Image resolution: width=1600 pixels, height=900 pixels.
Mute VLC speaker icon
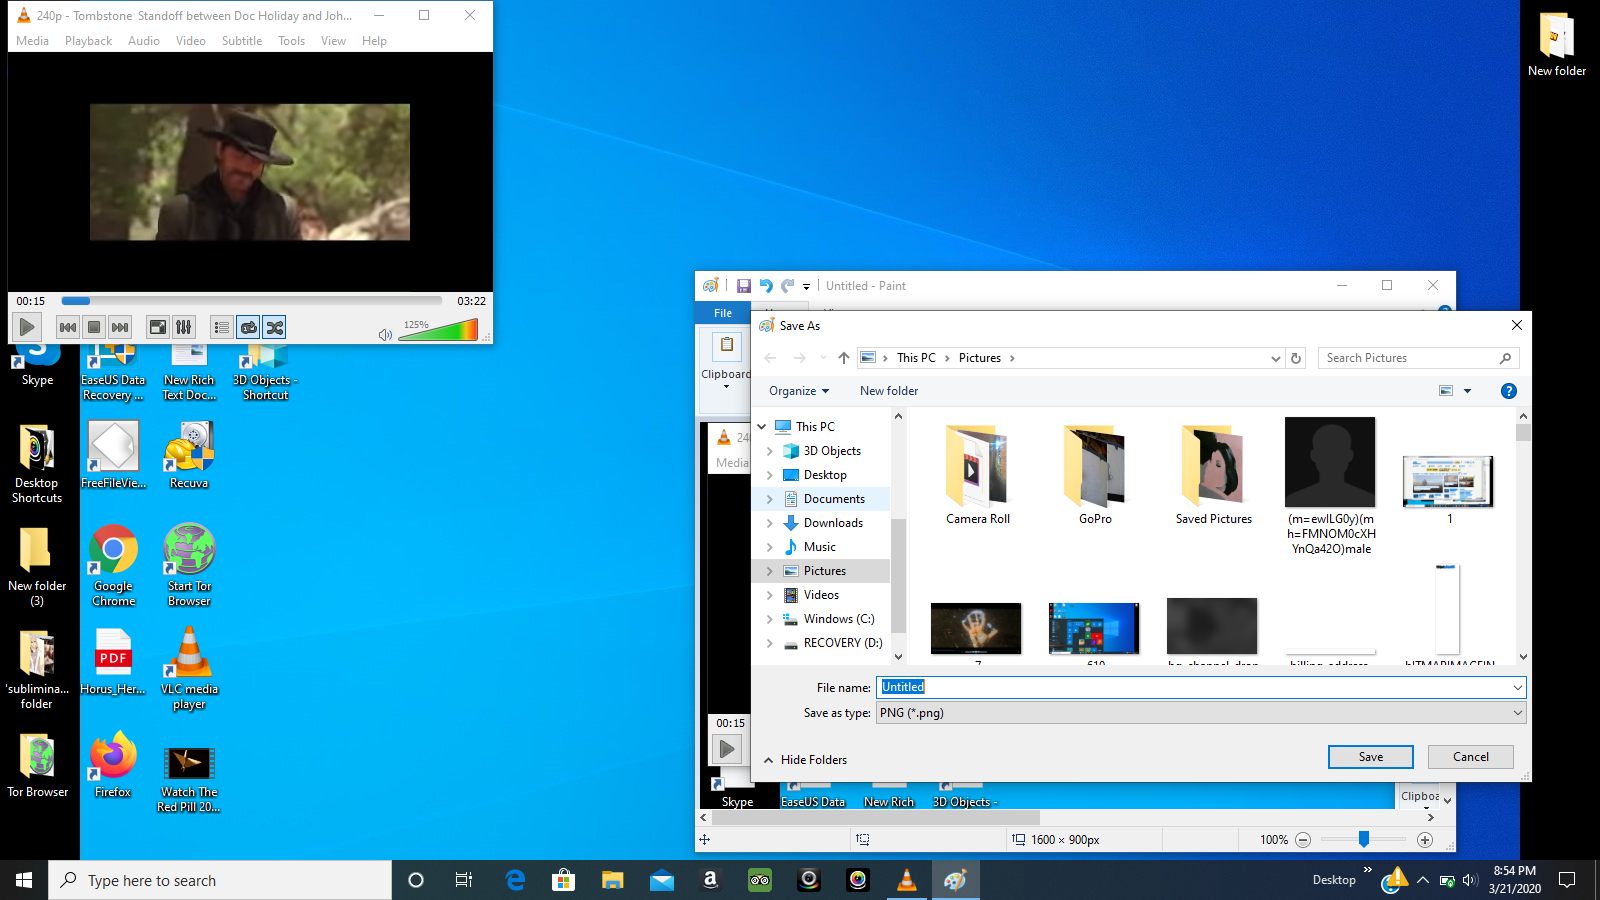385,334
